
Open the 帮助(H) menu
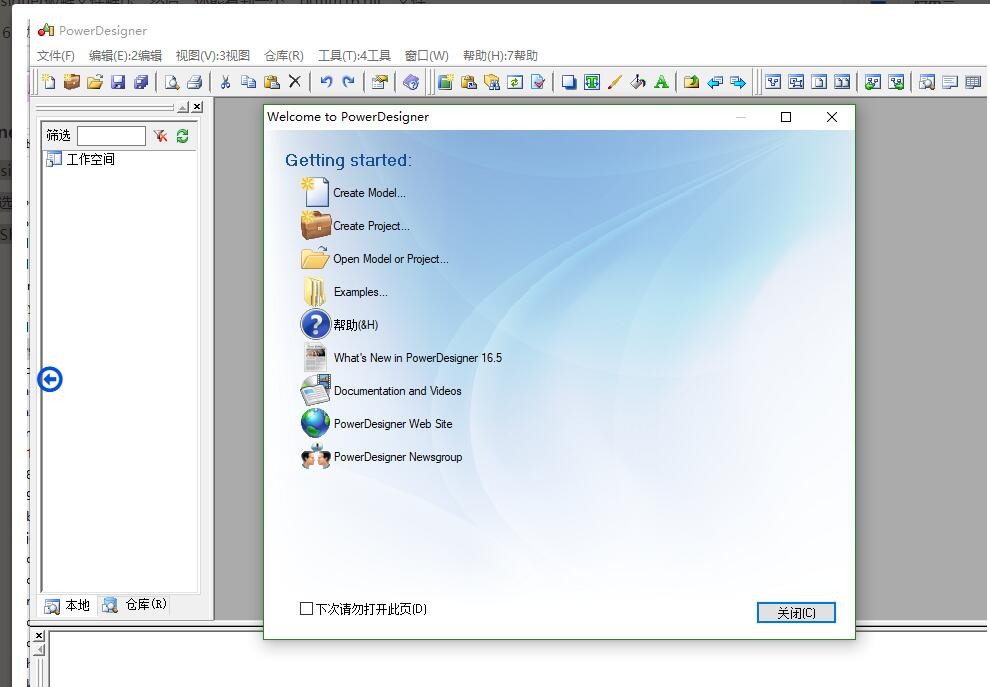[x=500, y=56]
